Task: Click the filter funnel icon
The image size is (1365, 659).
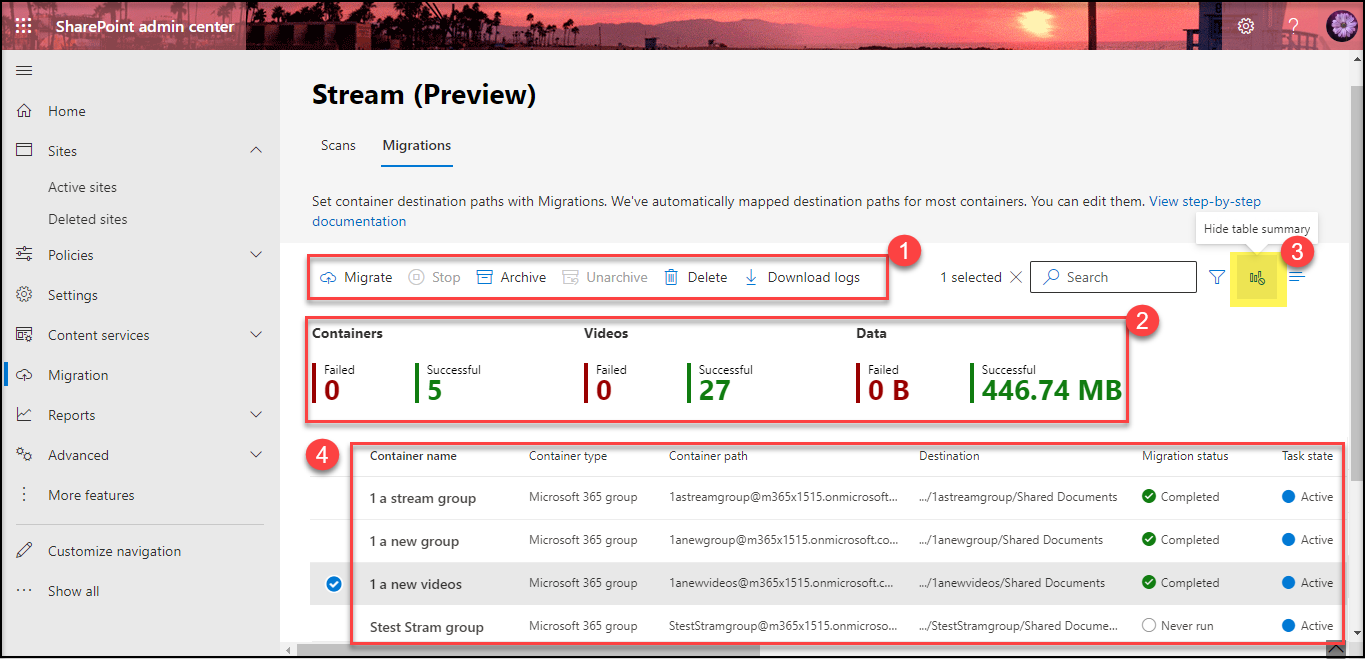Action: [x=1217, y=277]
